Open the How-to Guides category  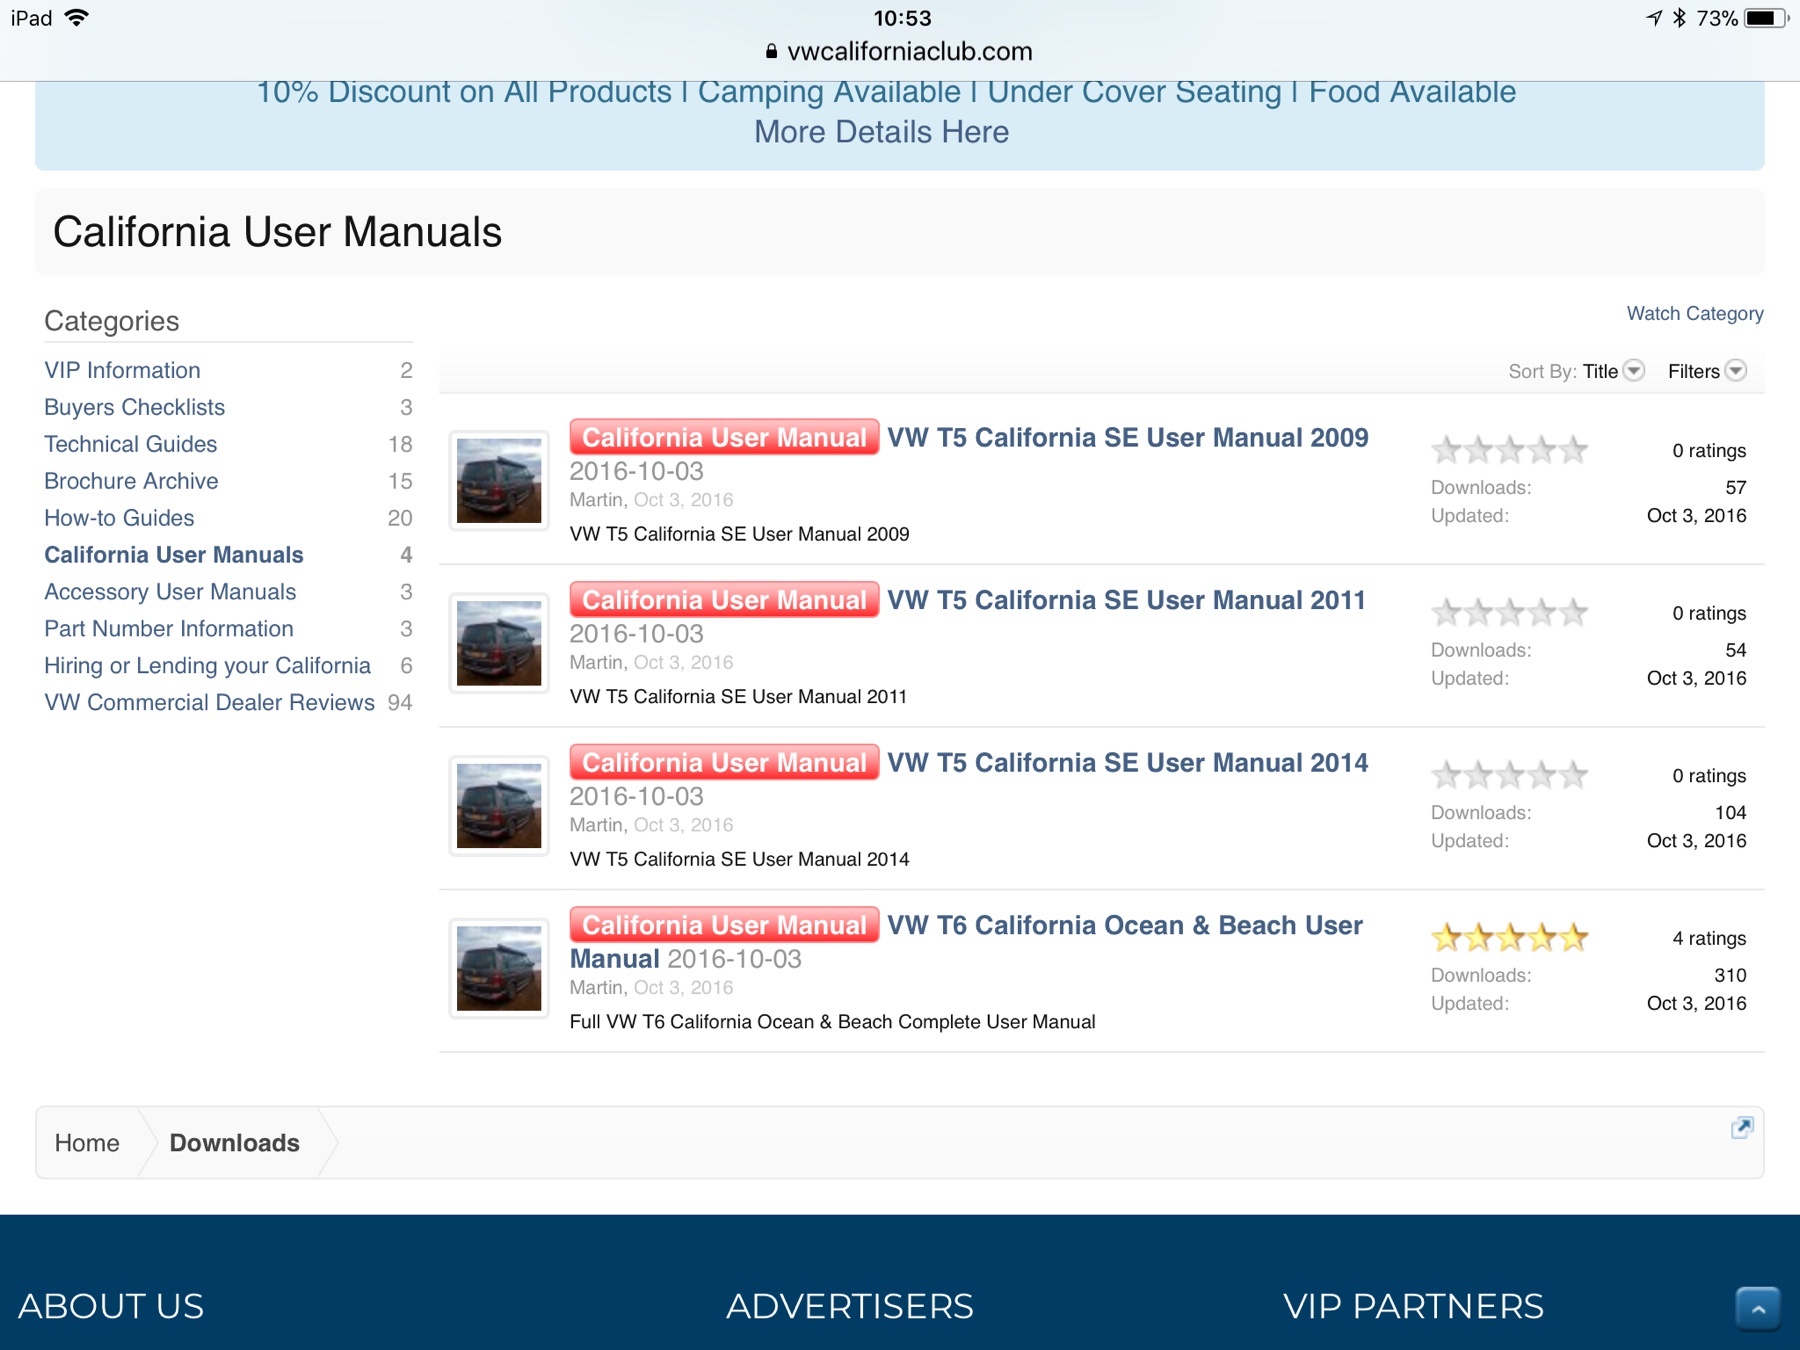click(x=119, y=518)
